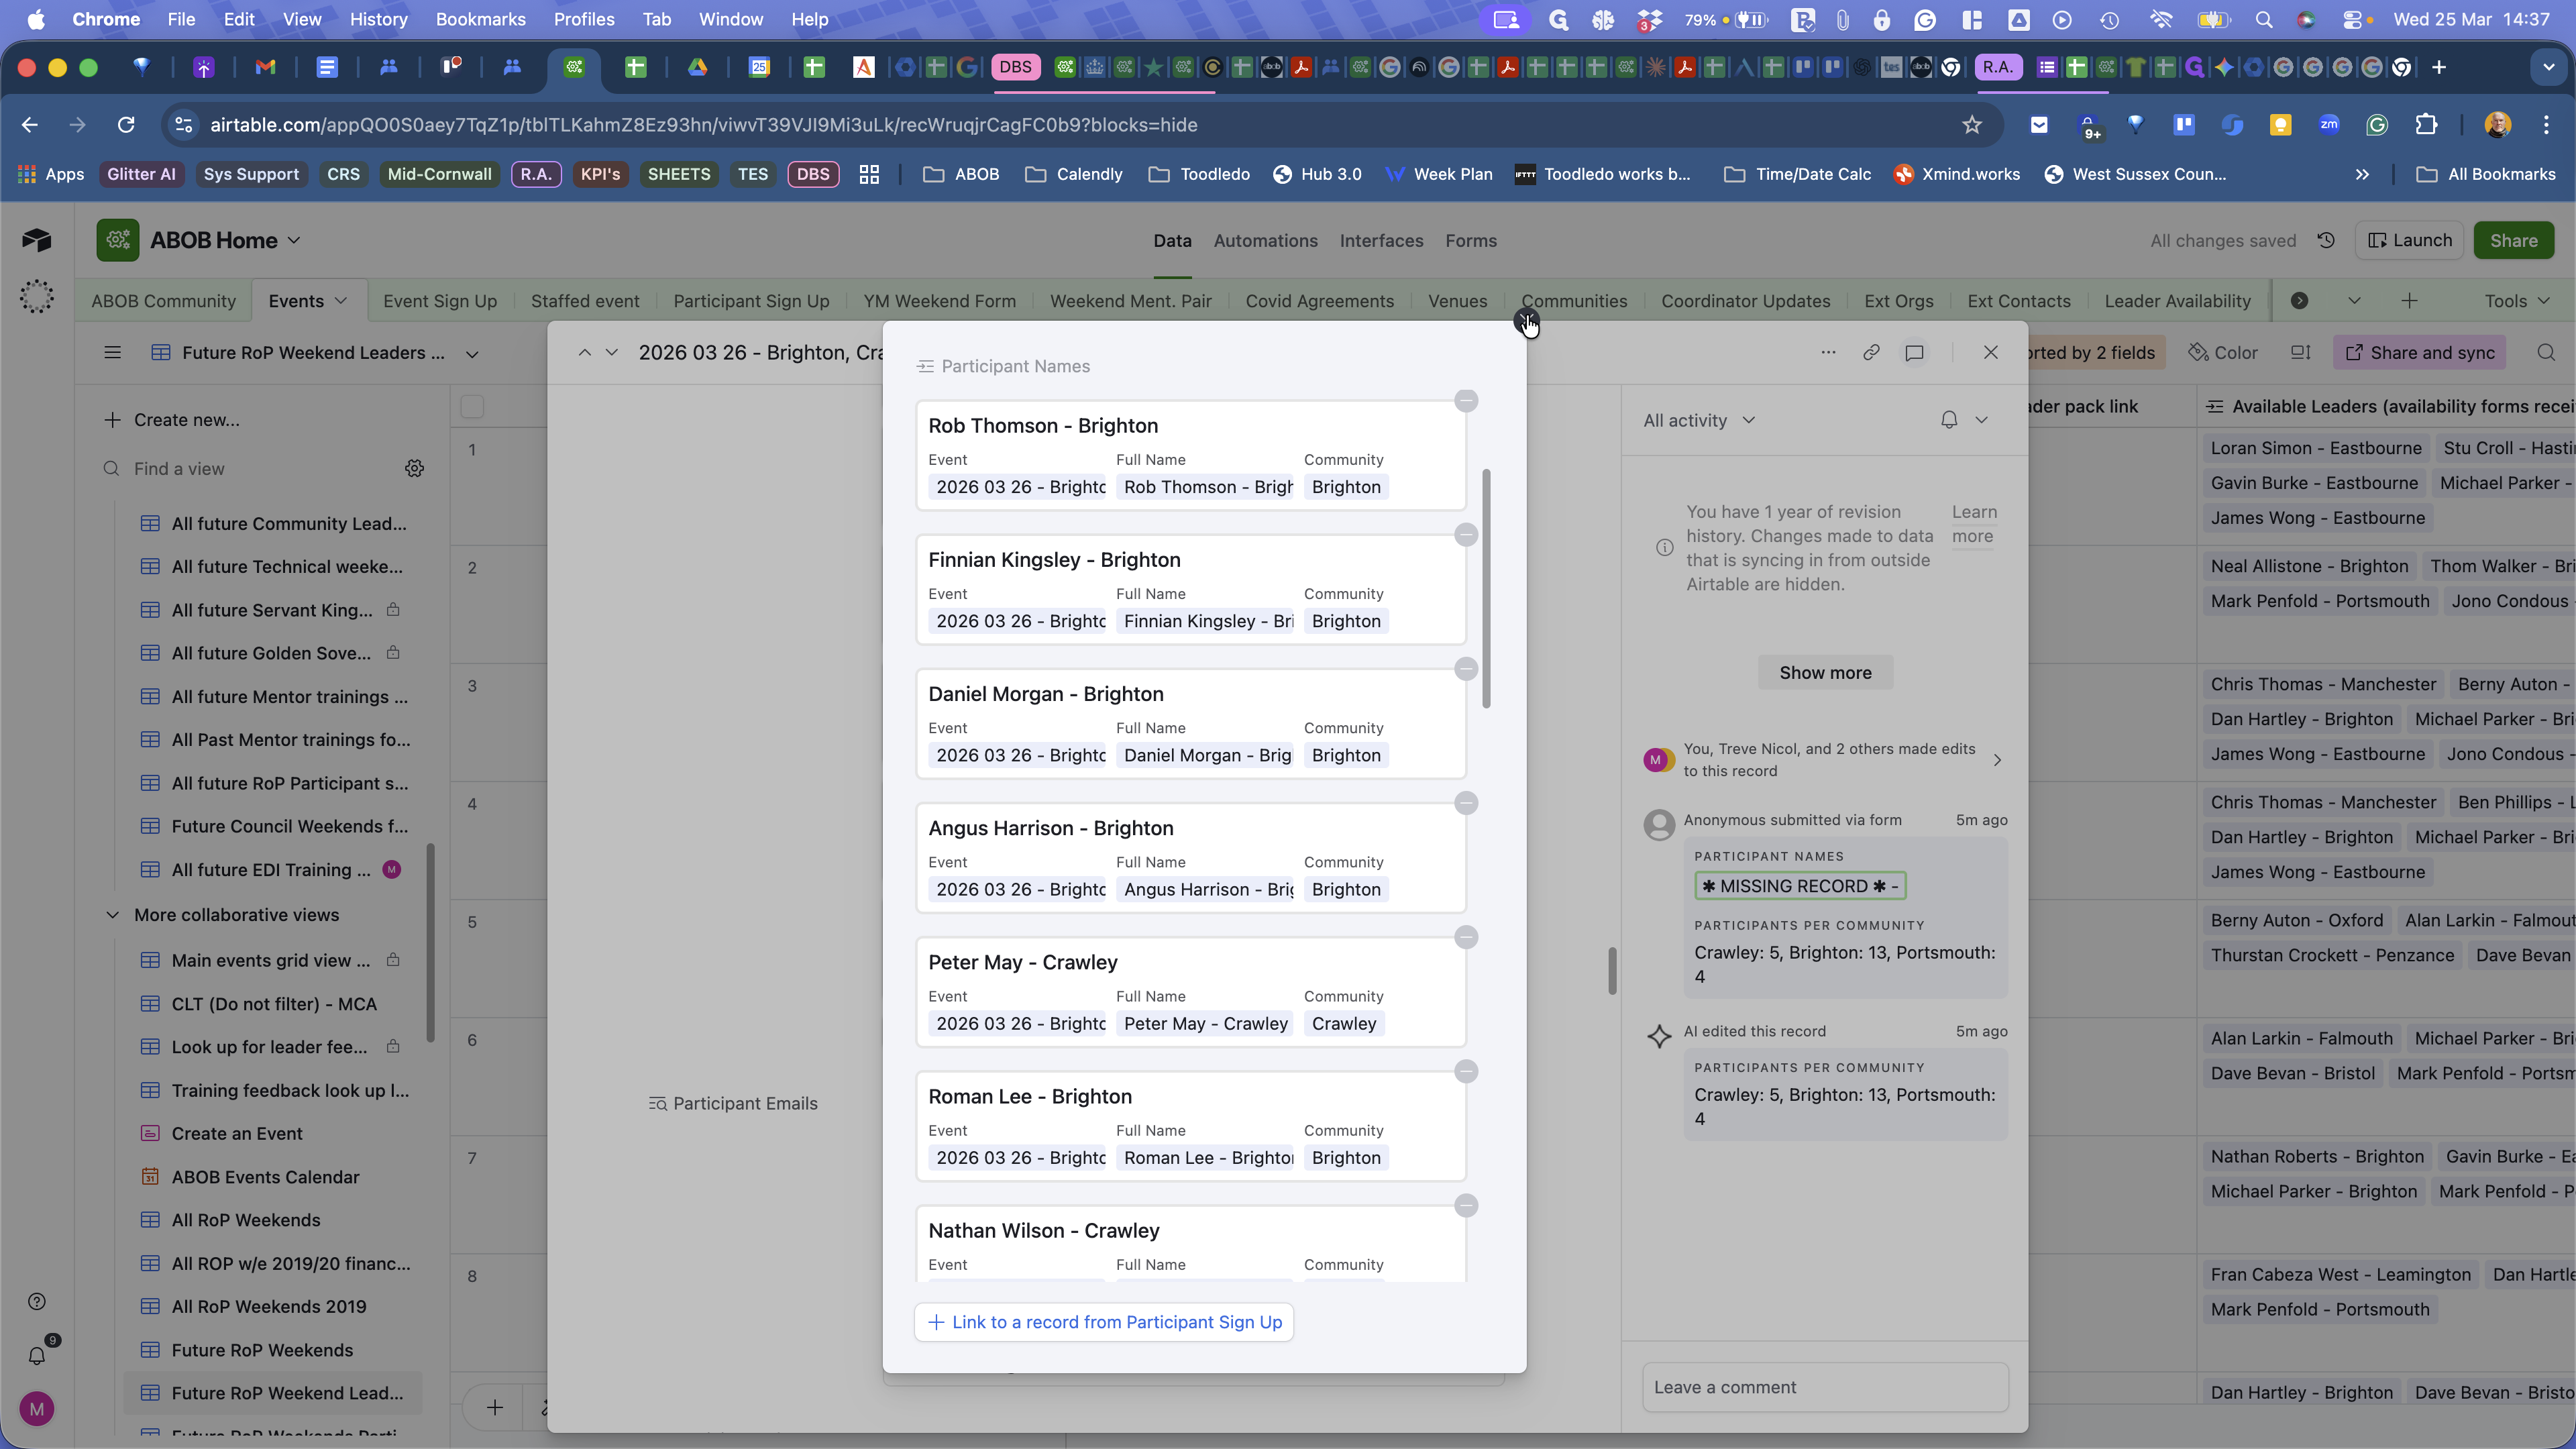Image resolution: width=2576 pixels, height=1449 pixels.
Task: Go to previous record with up chevron
Action: pyautogui.click(x=584, y=352)
